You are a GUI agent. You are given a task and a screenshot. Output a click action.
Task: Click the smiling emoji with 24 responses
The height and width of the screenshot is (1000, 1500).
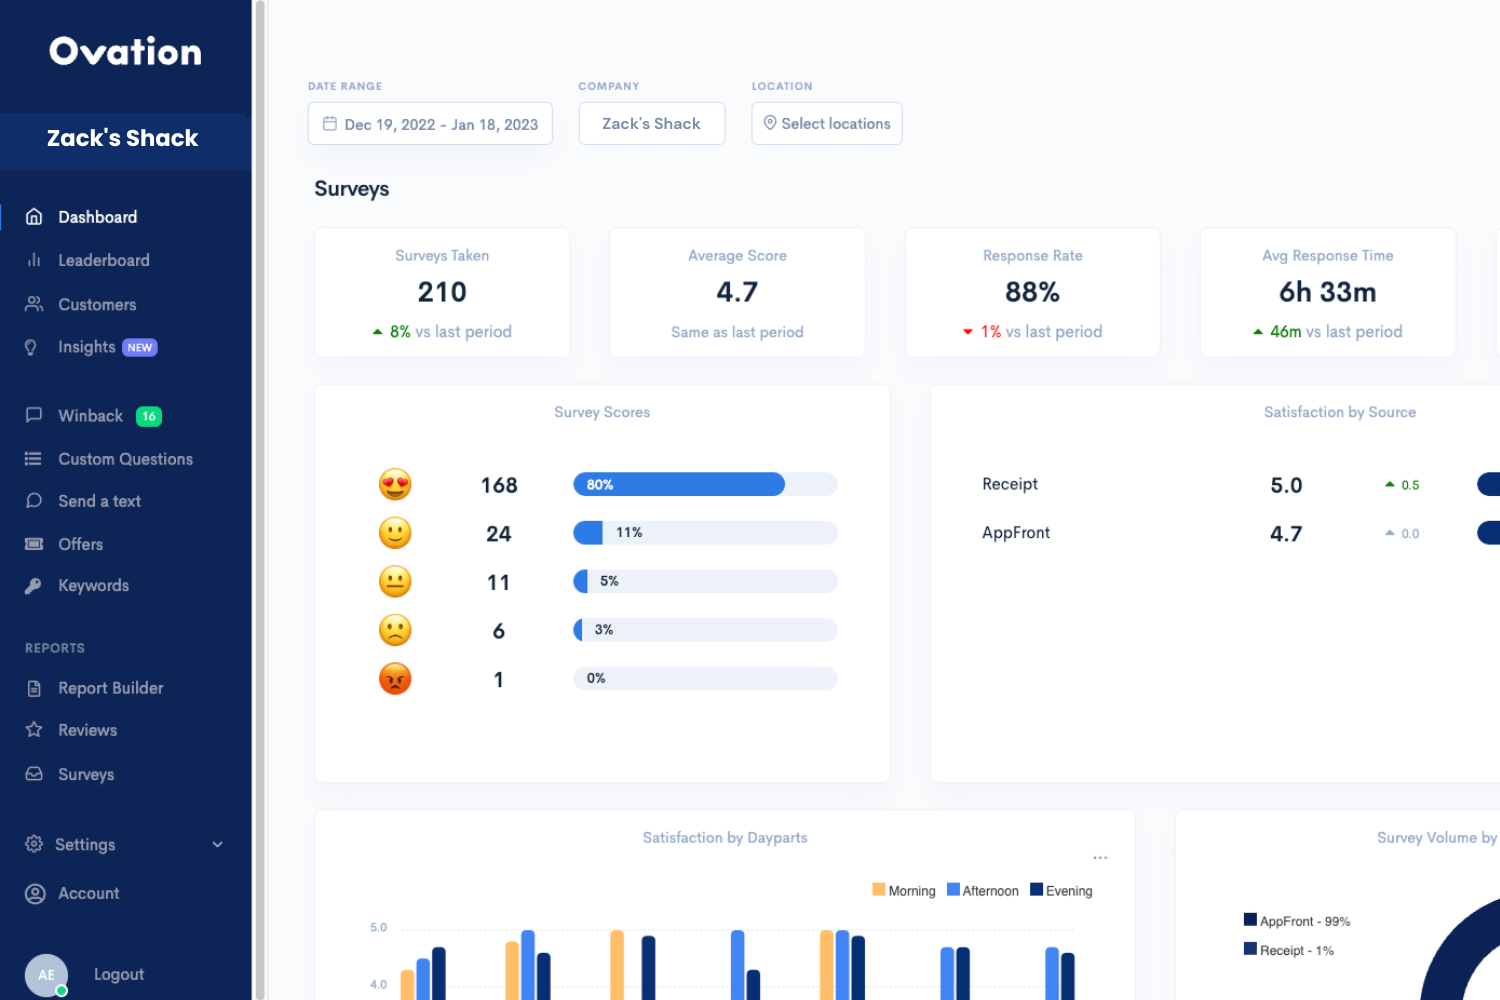[x=395, y=533]
